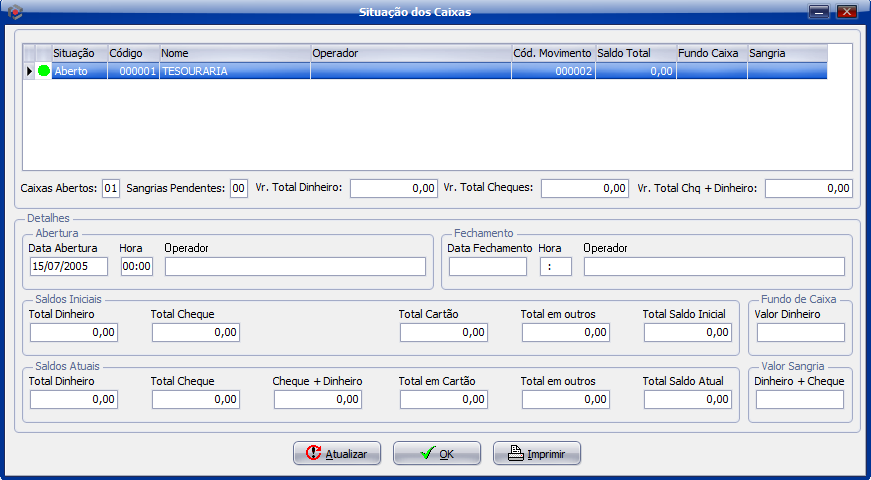Click the Sangria column header
The image size is (871, 480).
[786, 52]
